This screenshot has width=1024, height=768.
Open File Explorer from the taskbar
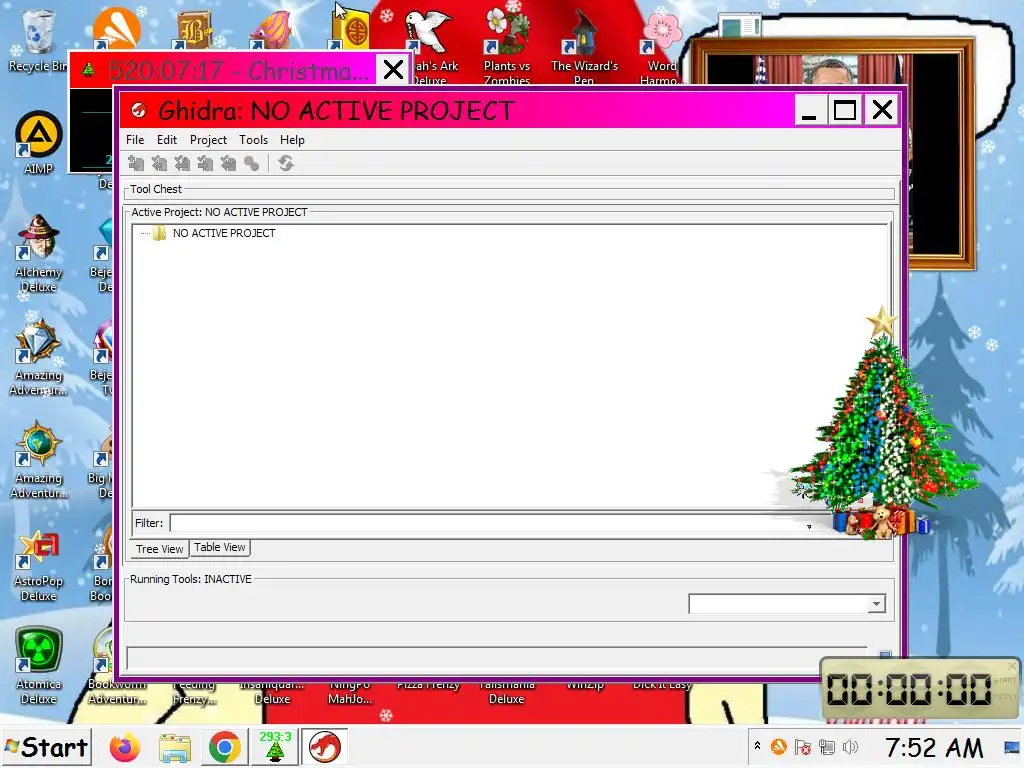(174, 747)
